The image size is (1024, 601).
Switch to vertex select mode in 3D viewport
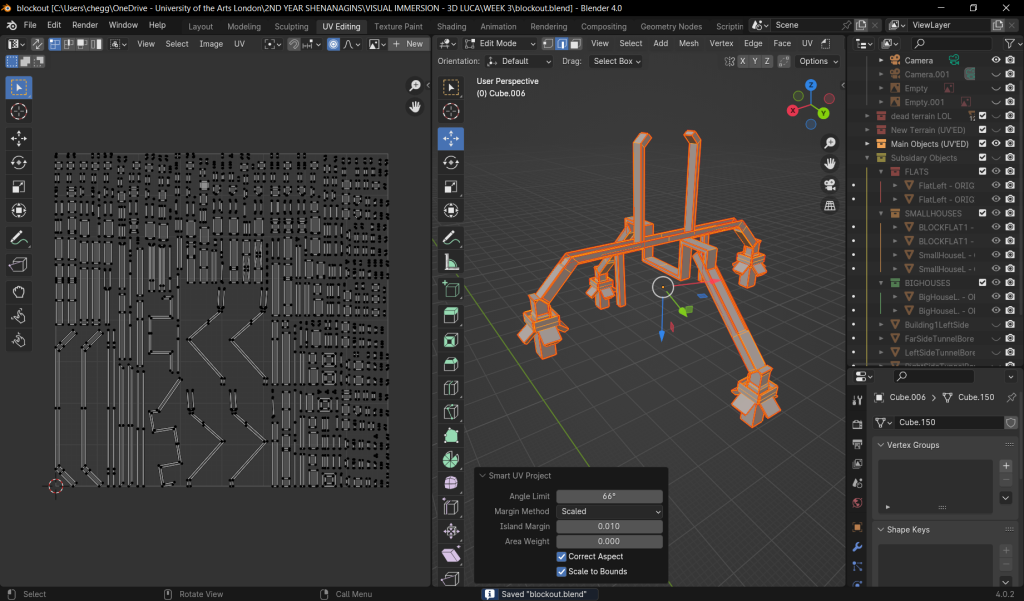[547, 44]
